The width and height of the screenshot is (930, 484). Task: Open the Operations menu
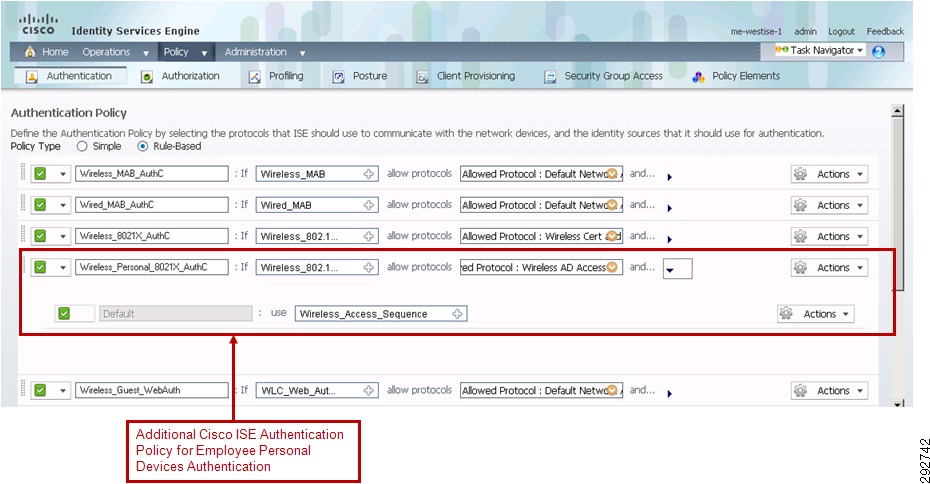tap(116, 52)
